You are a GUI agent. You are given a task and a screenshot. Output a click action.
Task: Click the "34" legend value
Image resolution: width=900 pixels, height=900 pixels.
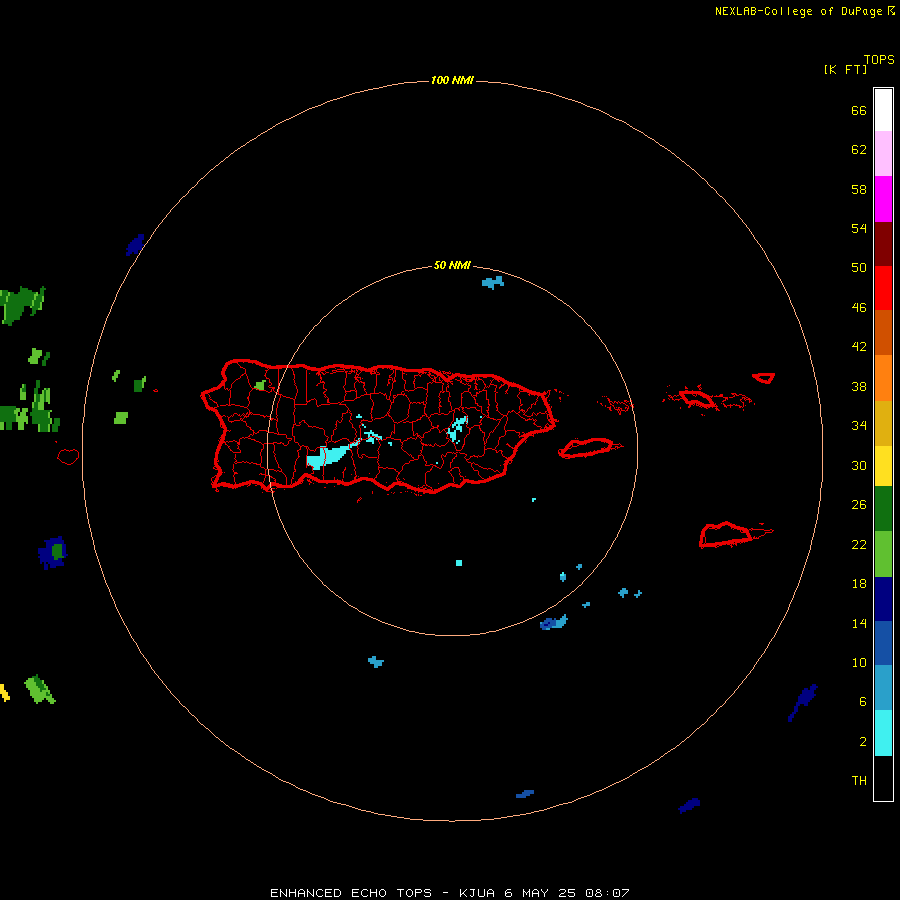(859, 425)
